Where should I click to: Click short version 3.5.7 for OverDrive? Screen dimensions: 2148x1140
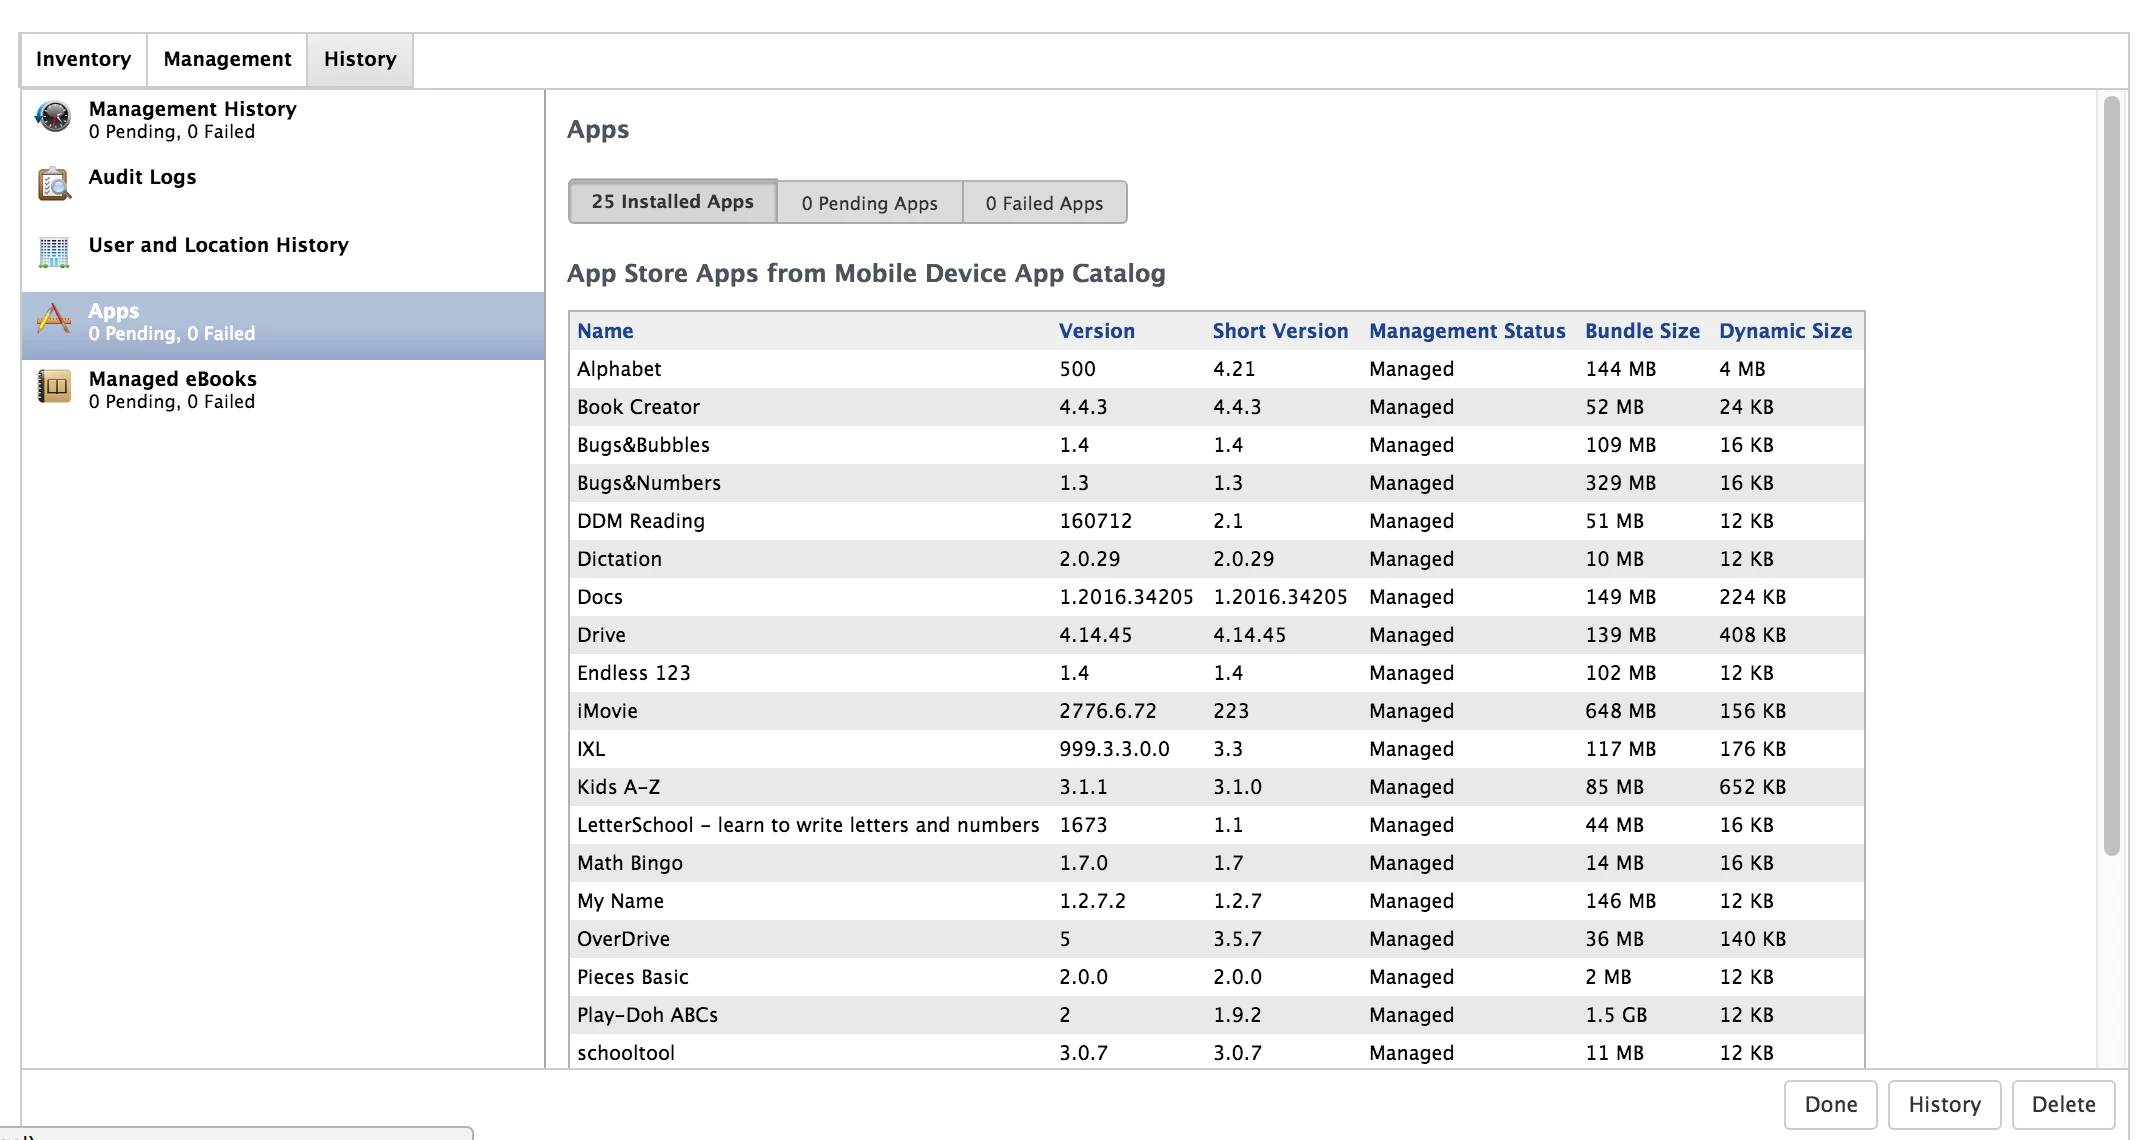[x=1238, y=939]
